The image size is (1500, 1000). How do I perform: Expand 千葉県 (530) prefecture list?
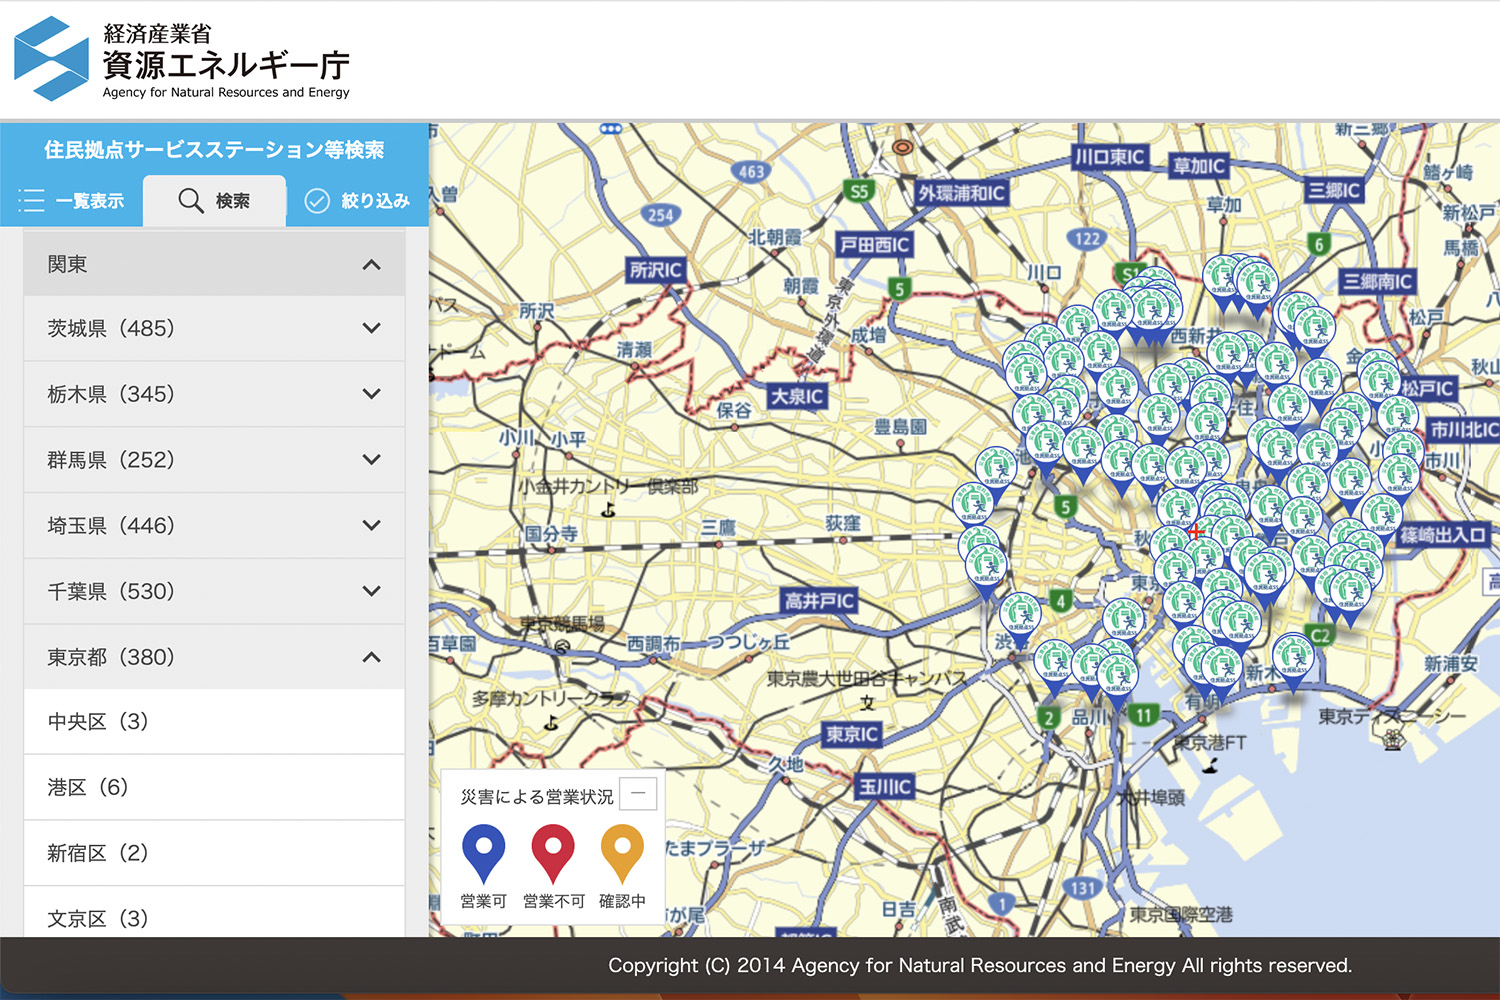coord(371,592)
